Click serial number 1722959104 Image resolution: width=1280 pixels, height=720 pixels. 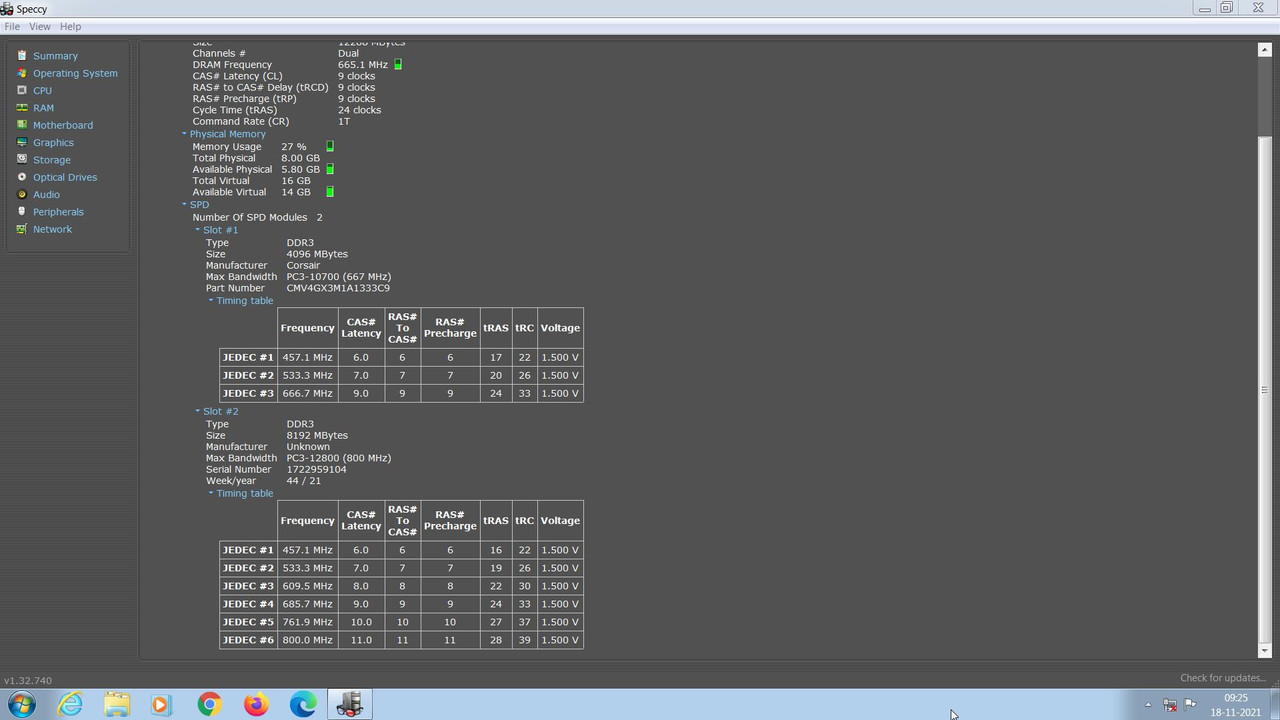point(316,469)
